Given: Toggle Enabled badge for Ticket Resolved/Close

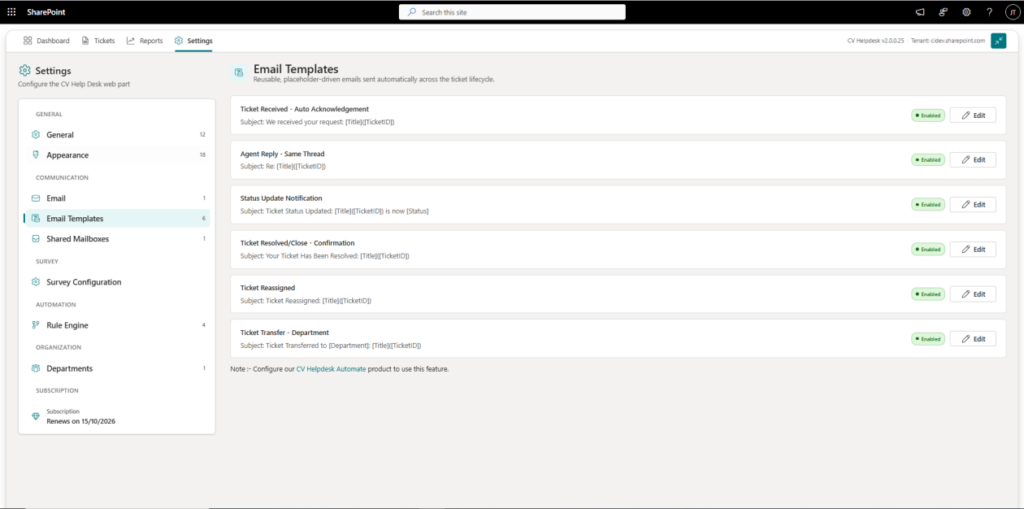Looking at the screenshot, I should (x=928, y=249).
